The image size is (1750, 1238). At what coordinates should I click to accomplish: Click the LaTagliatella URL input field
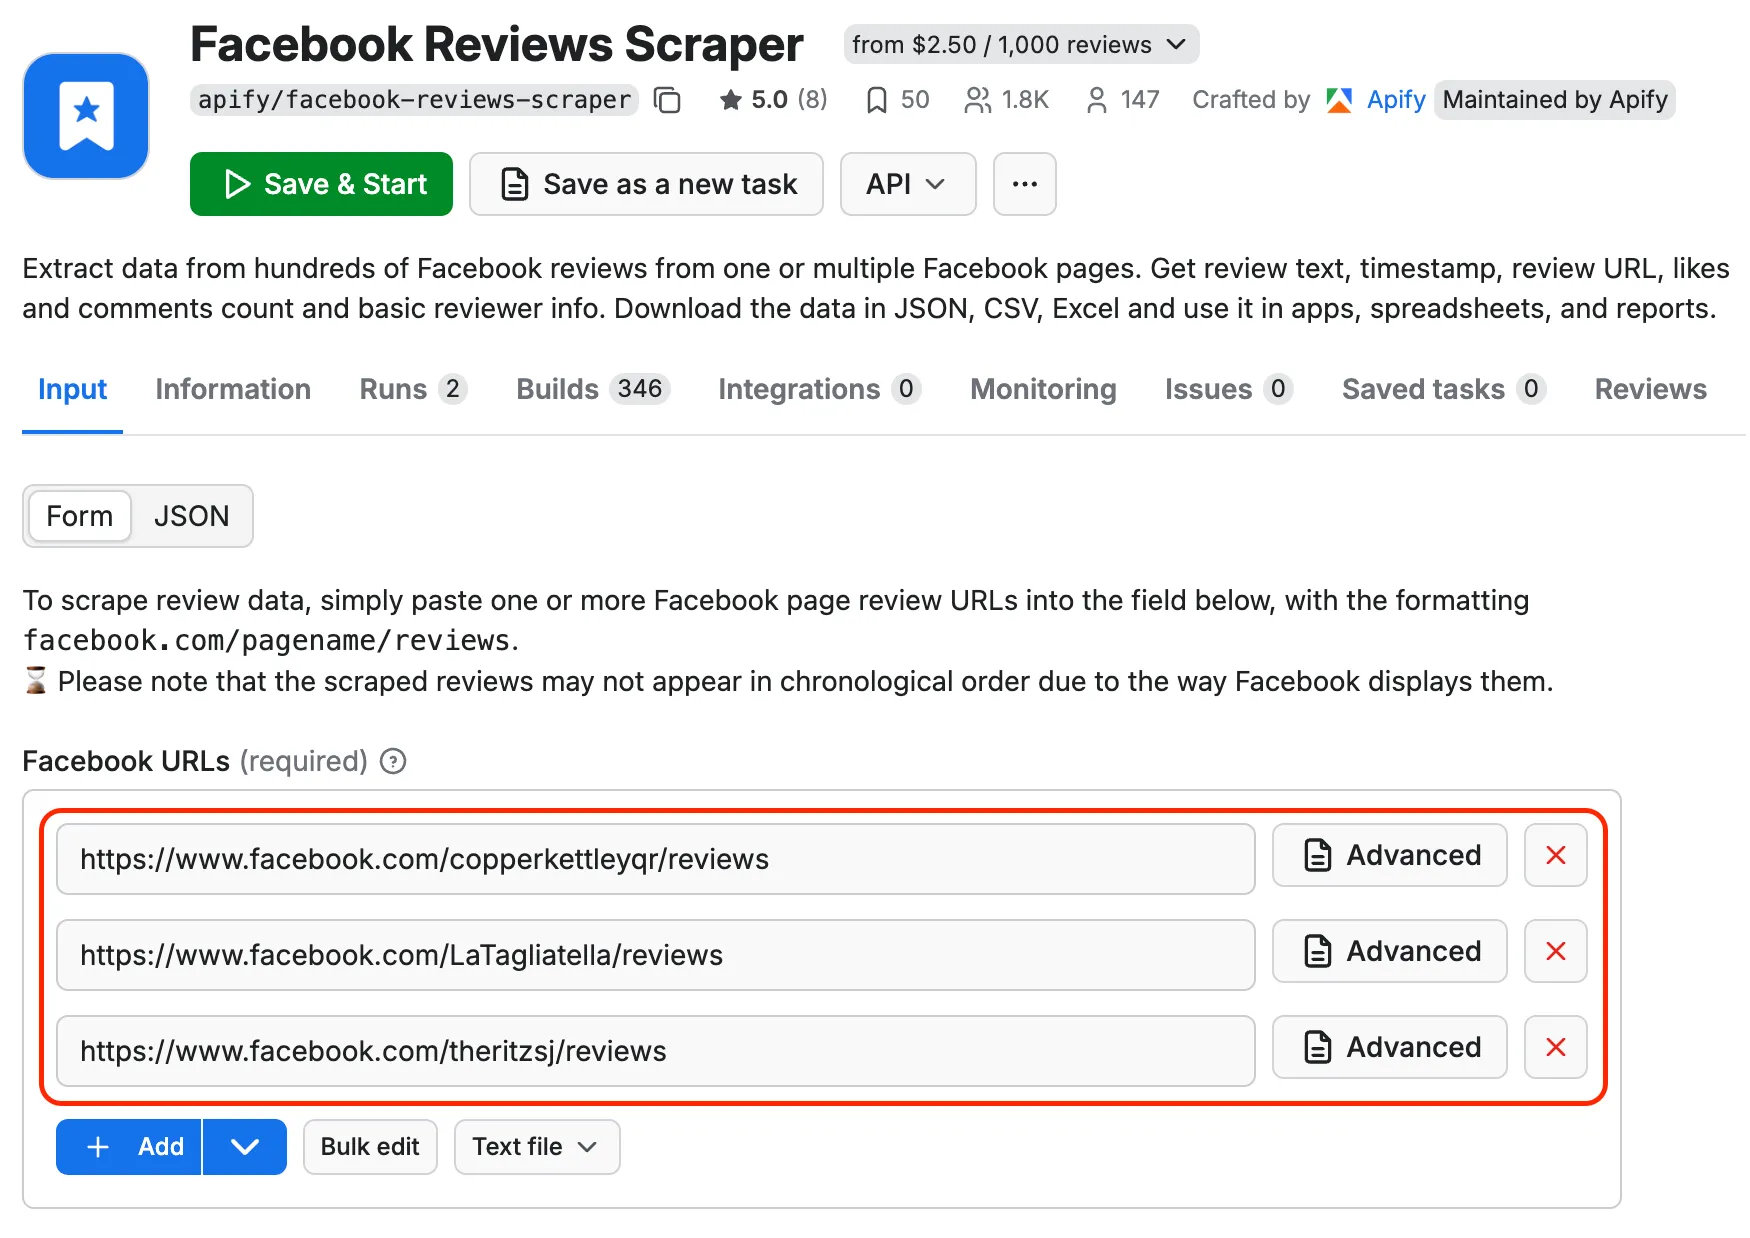655,955
